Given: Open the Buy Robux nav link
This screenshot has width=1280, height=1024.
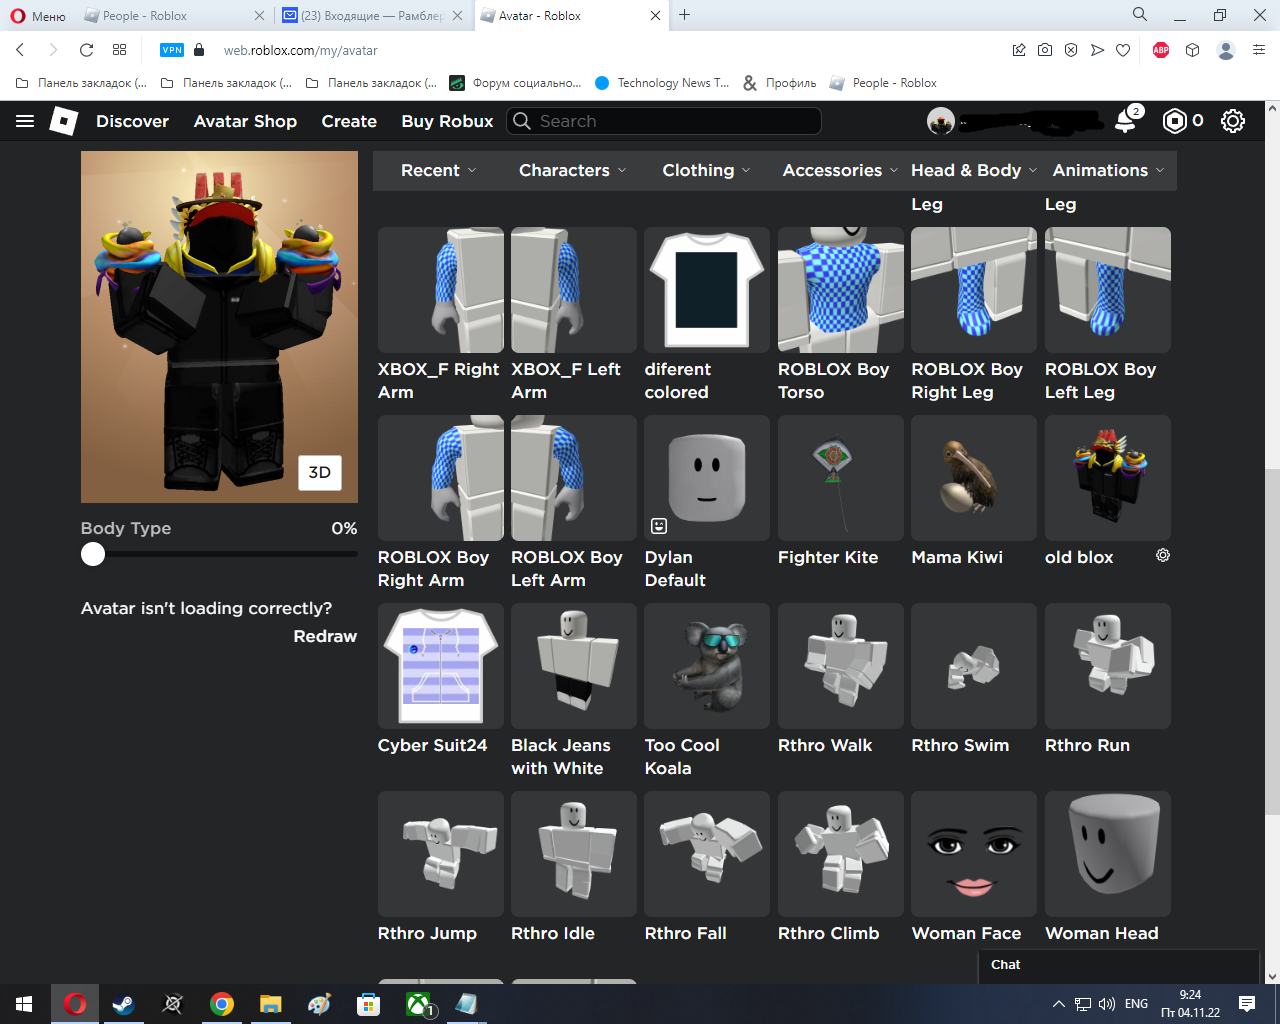Looking at the screenshot, I should [x=447, y=121].
